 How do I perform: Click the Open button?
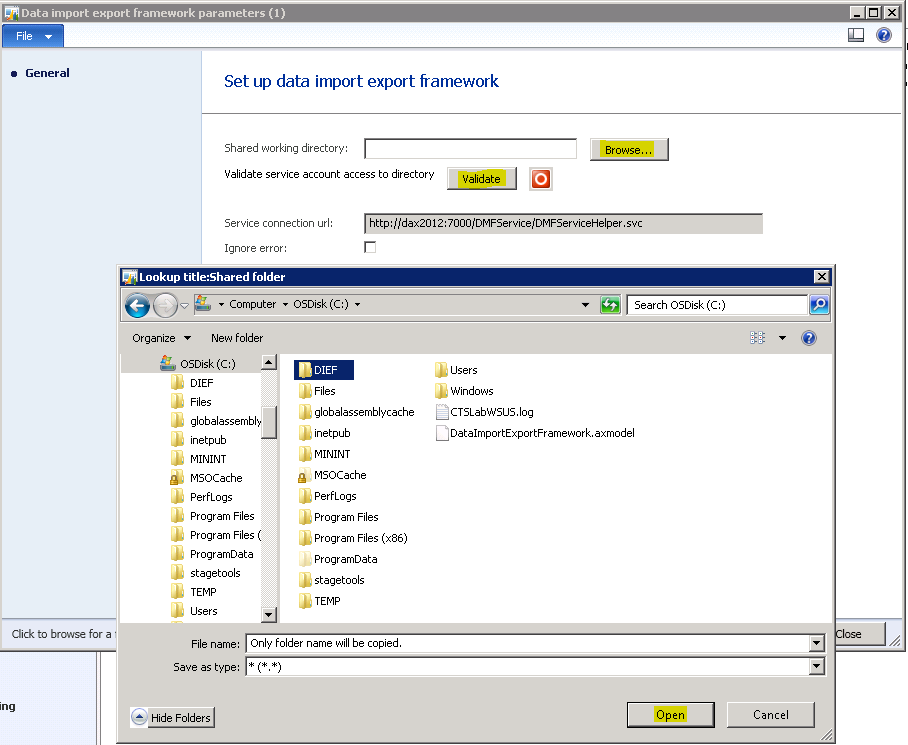(670, 715)
